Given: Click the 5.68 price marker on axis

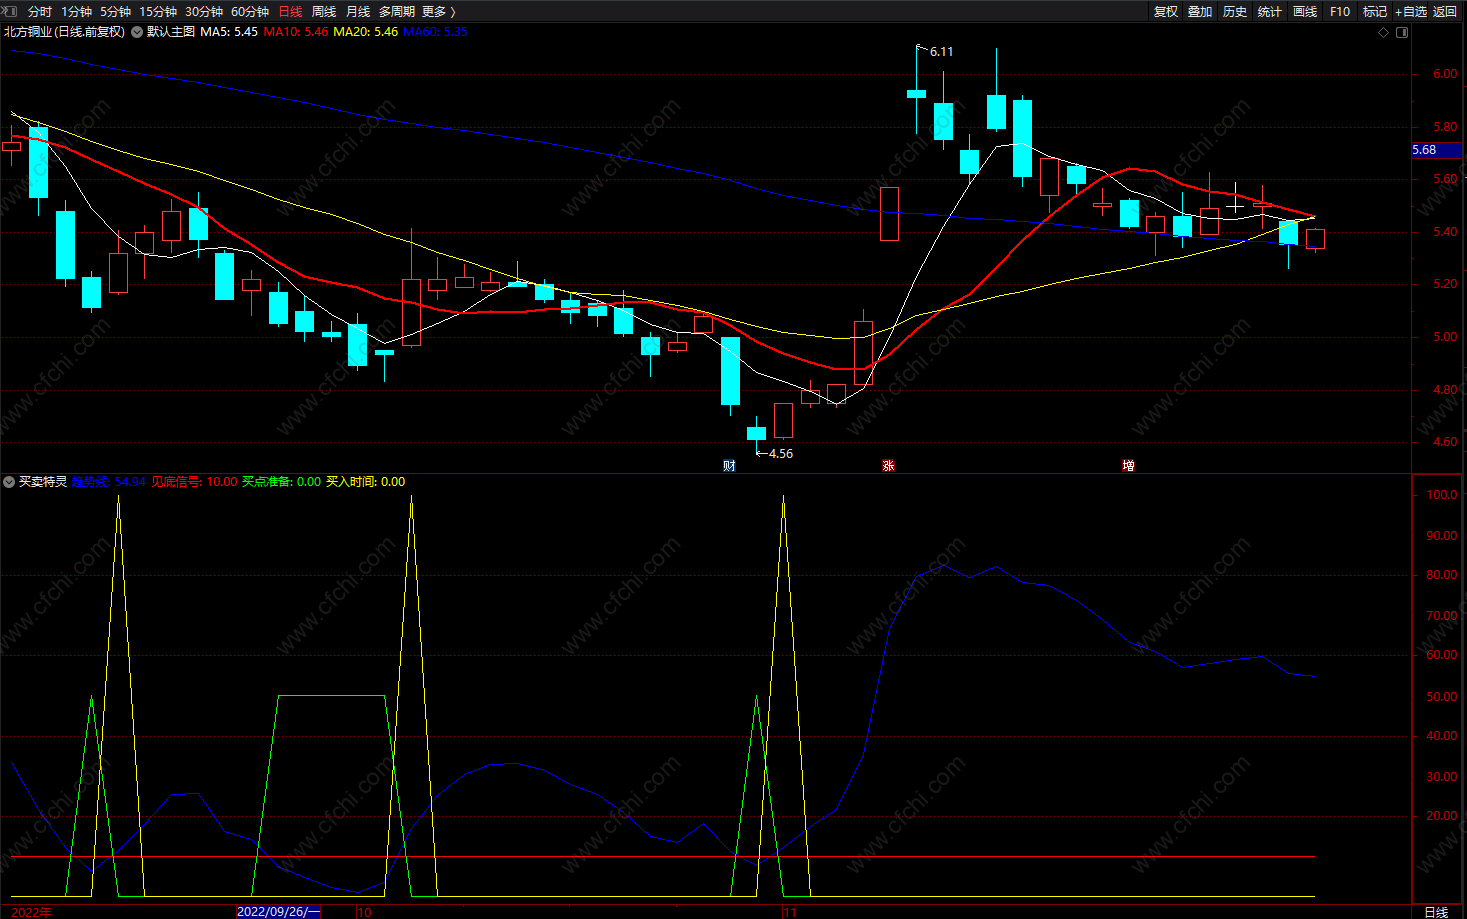Looking at the screenshot, I should pos(1436,150).
